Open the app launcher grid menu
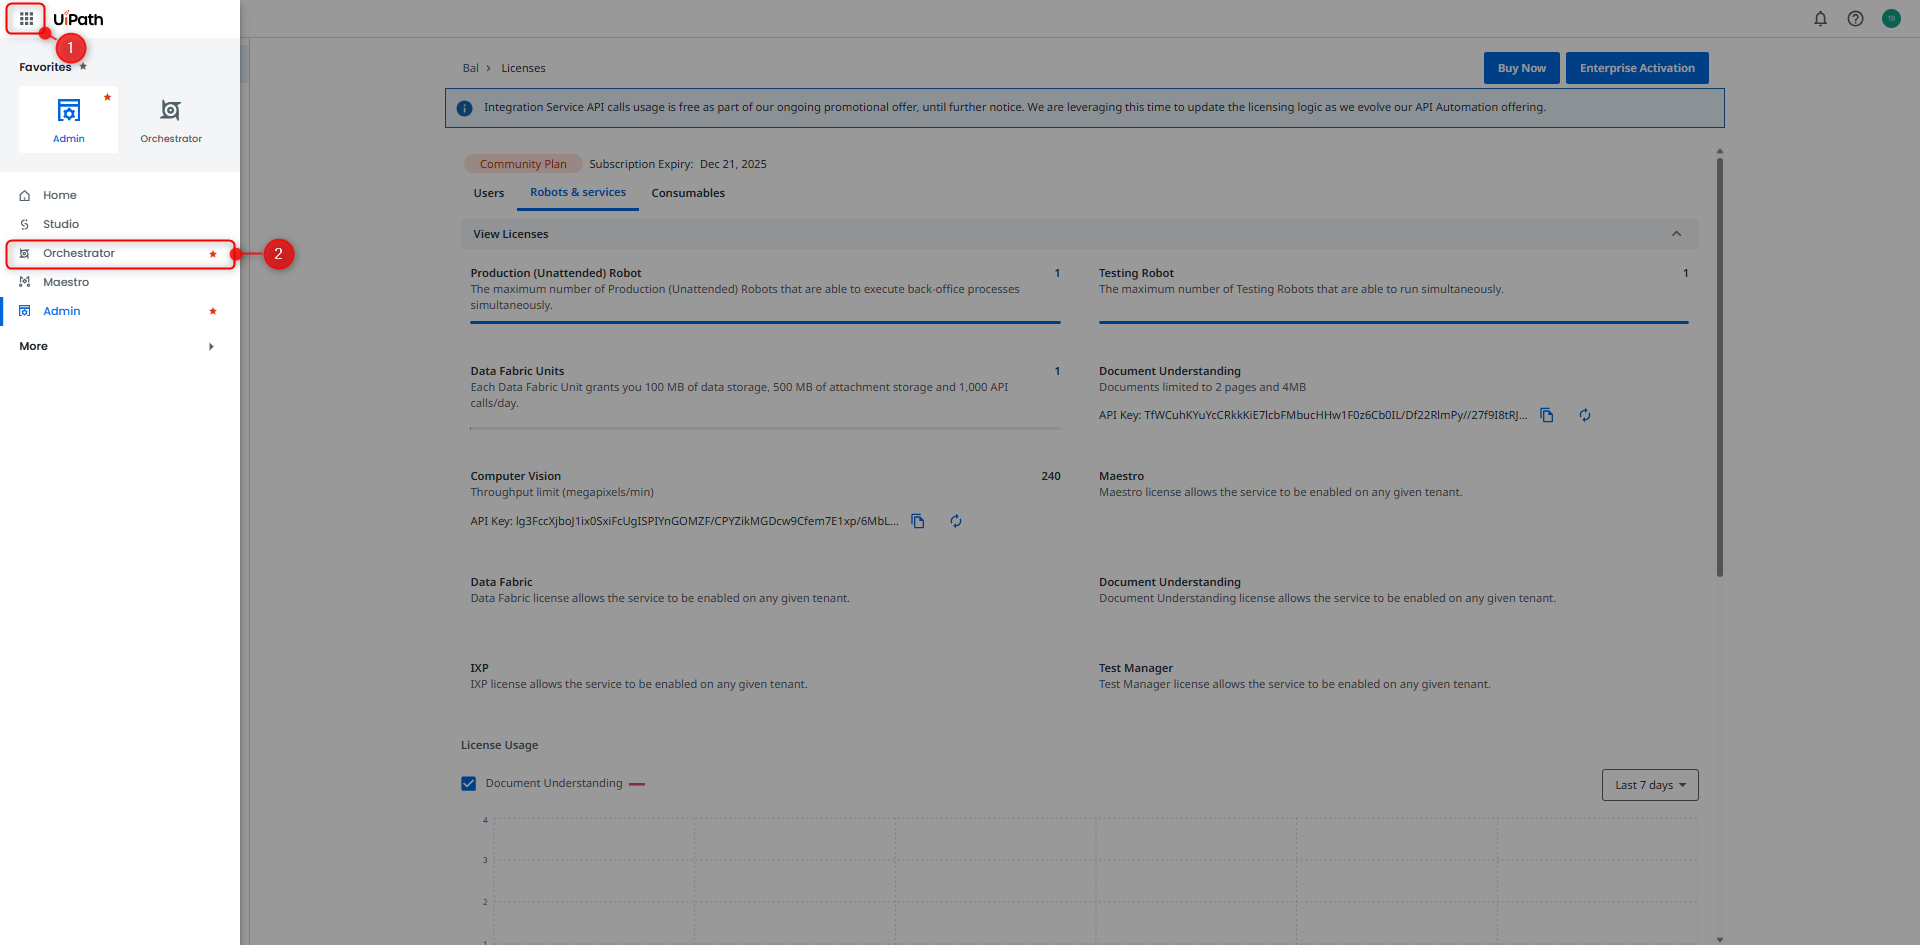1920x945 pixels. pyautogui.click(x=26, y=19)
